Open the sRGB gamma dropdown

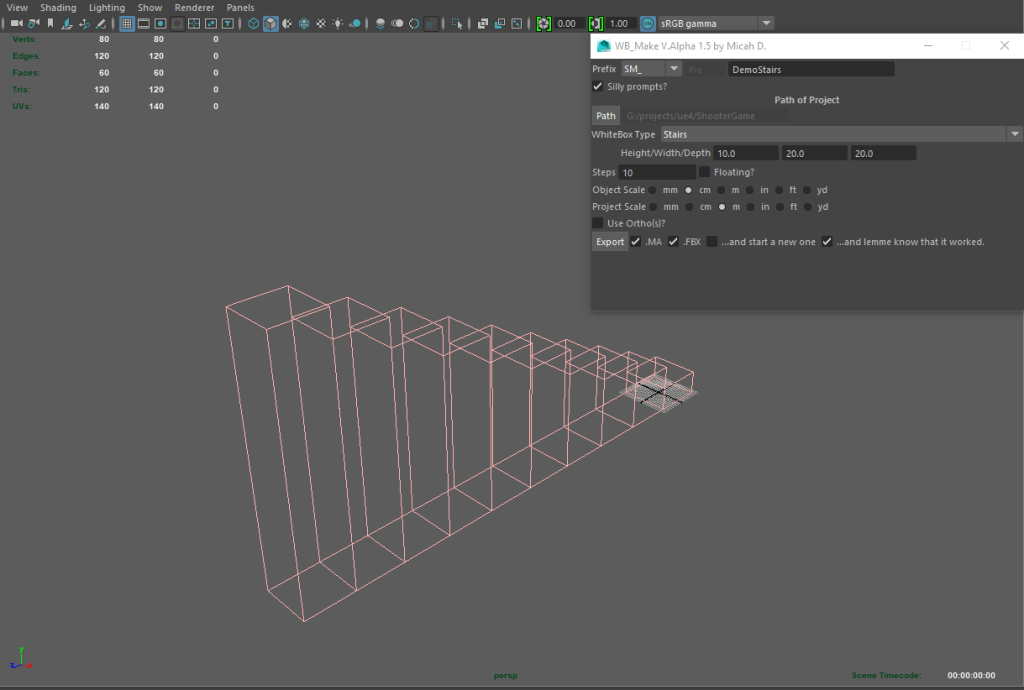(765, 23)
